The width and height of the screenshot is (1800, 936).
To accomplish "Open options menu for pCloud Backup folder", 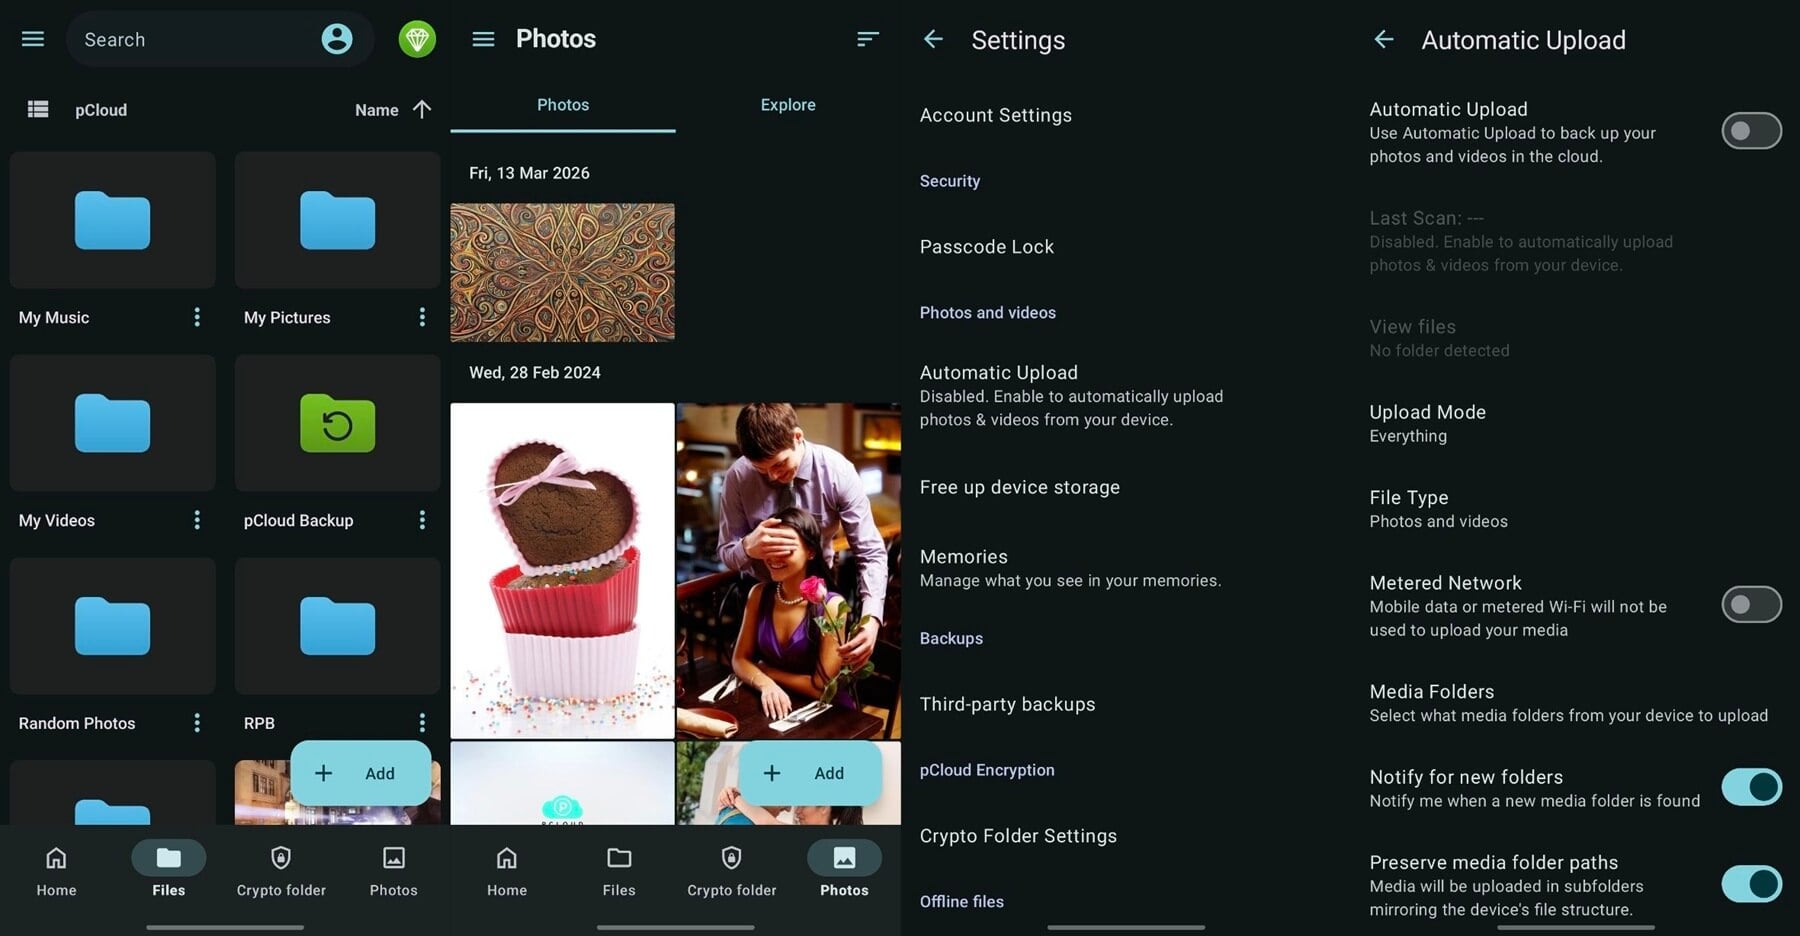I will coord(422,520).
